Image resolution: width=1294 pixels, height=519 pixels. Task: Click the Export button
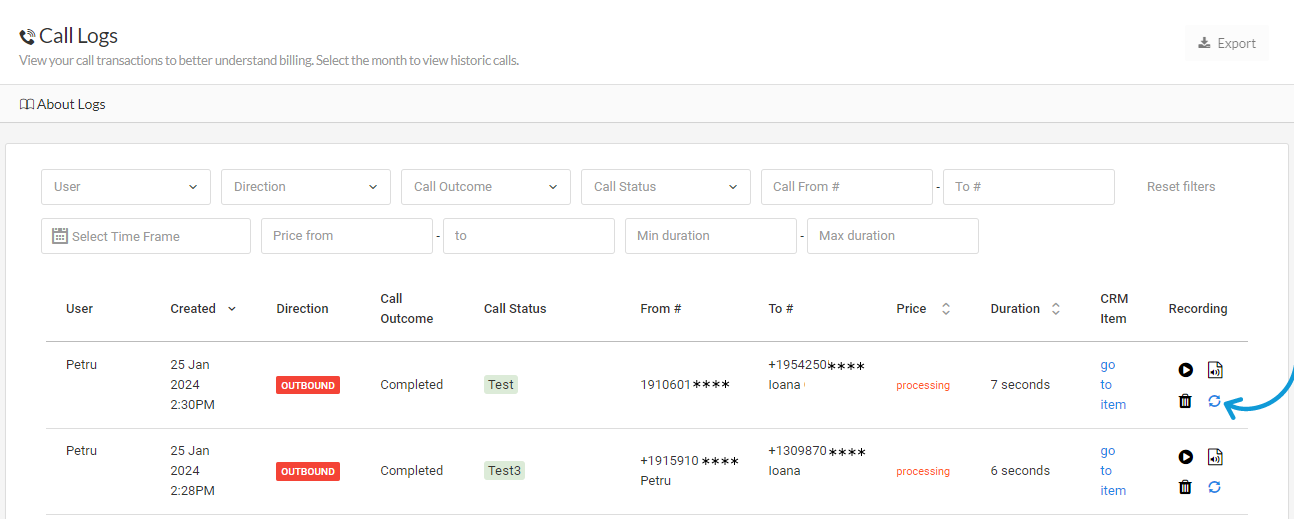1227,43
